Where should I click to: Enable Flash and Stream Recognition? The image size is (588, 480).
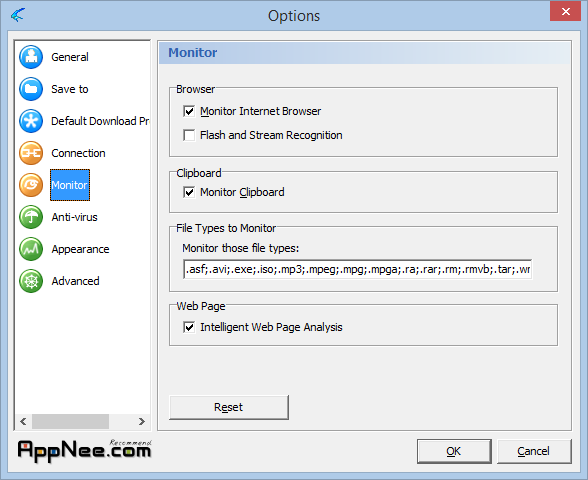(x=189, y=135)
